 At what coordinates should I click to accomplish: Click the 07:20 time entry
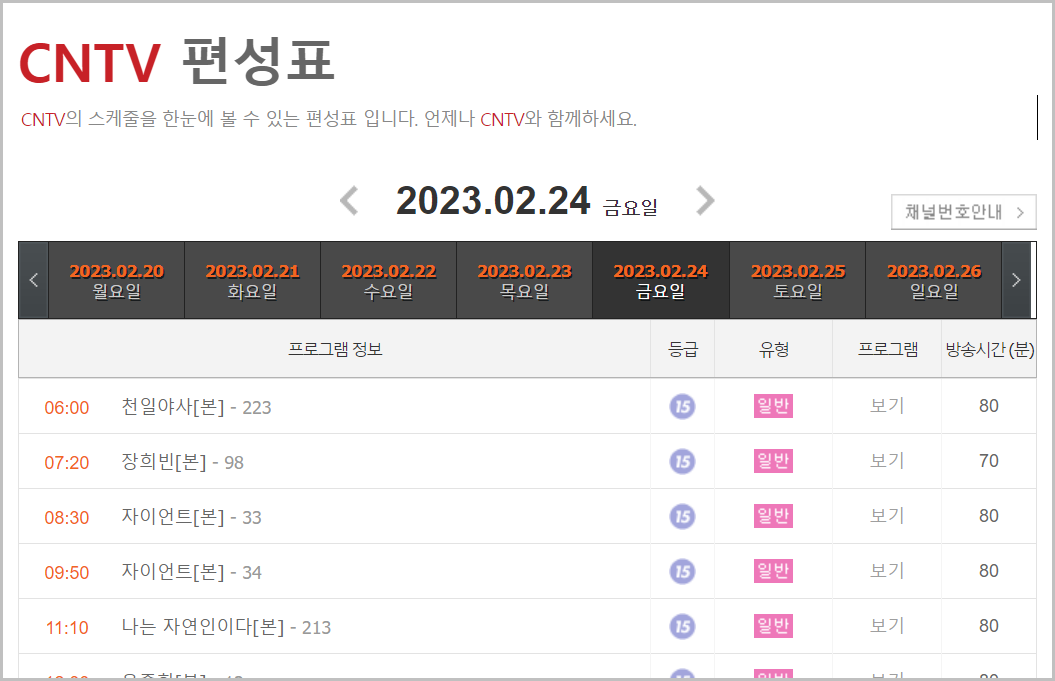coord(67,463)
